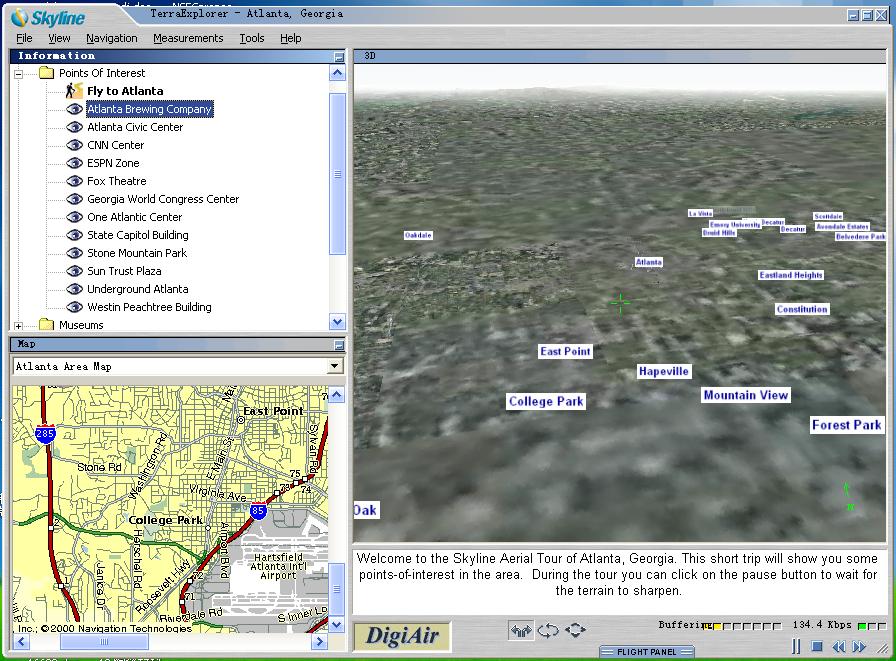Click the Information tree scroll down arrow
This screenshot has width=896, height=661.
pos(338,322)
